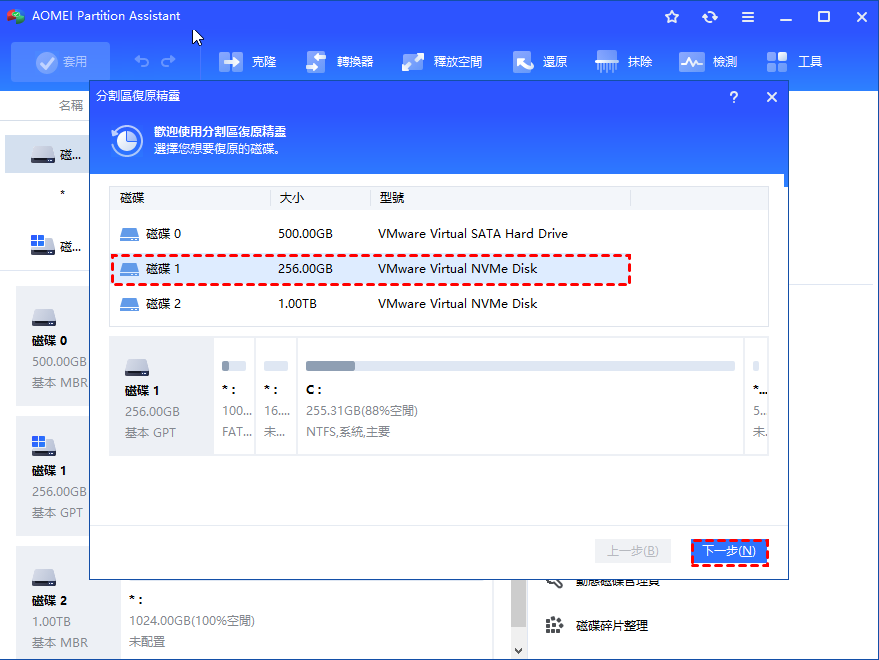Open the 抹除 (Wipe) tool
Screen dimensions: 879x660
623,62
